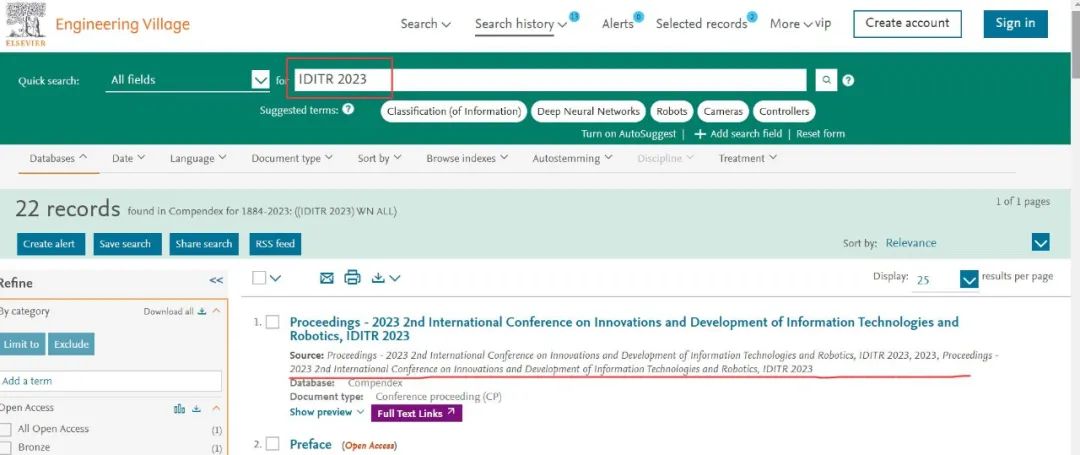Select record 2 Preface checkbox
The image size is (1080, 455).
[273, 444]
